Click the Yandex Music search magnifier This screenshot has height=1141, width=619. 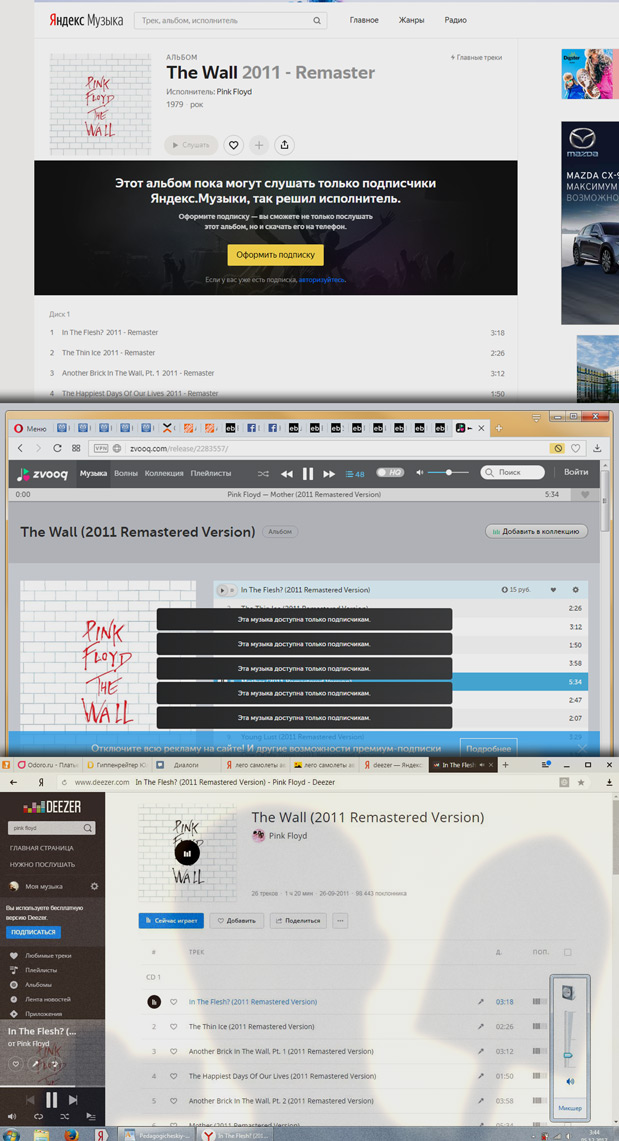click(317, 20)
